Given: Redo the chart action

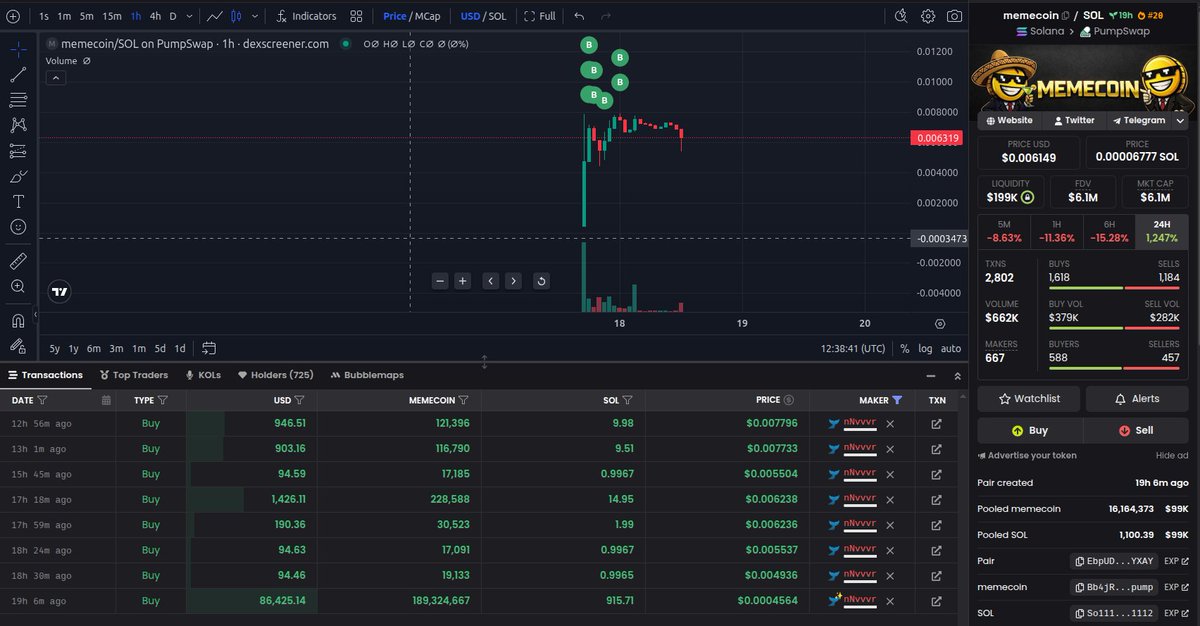Looking at the screenshot, I should pos(607,16).
